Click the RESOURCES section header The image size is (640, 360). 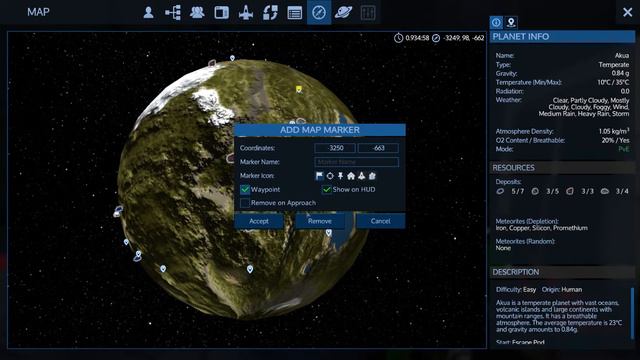(x=562, y=168)
